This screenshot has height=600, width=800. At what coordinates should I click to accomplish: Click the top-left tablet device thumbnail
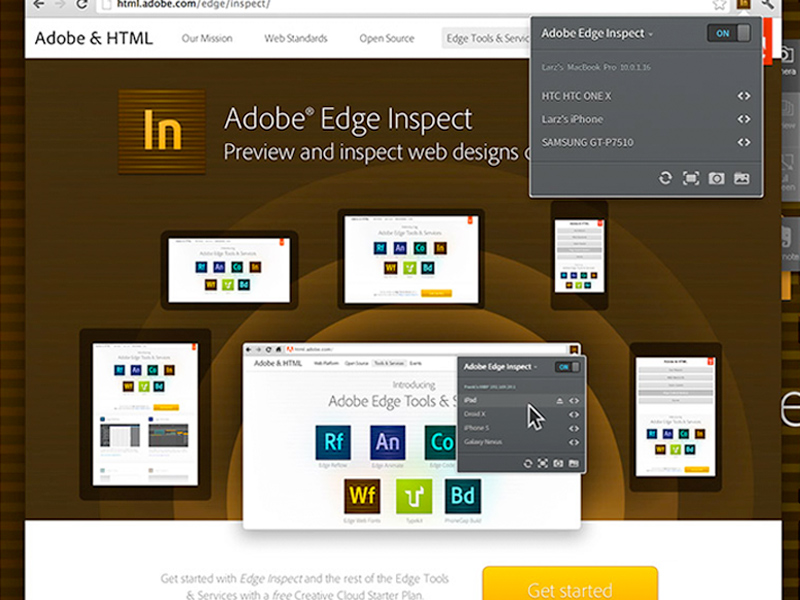[230, 270]
